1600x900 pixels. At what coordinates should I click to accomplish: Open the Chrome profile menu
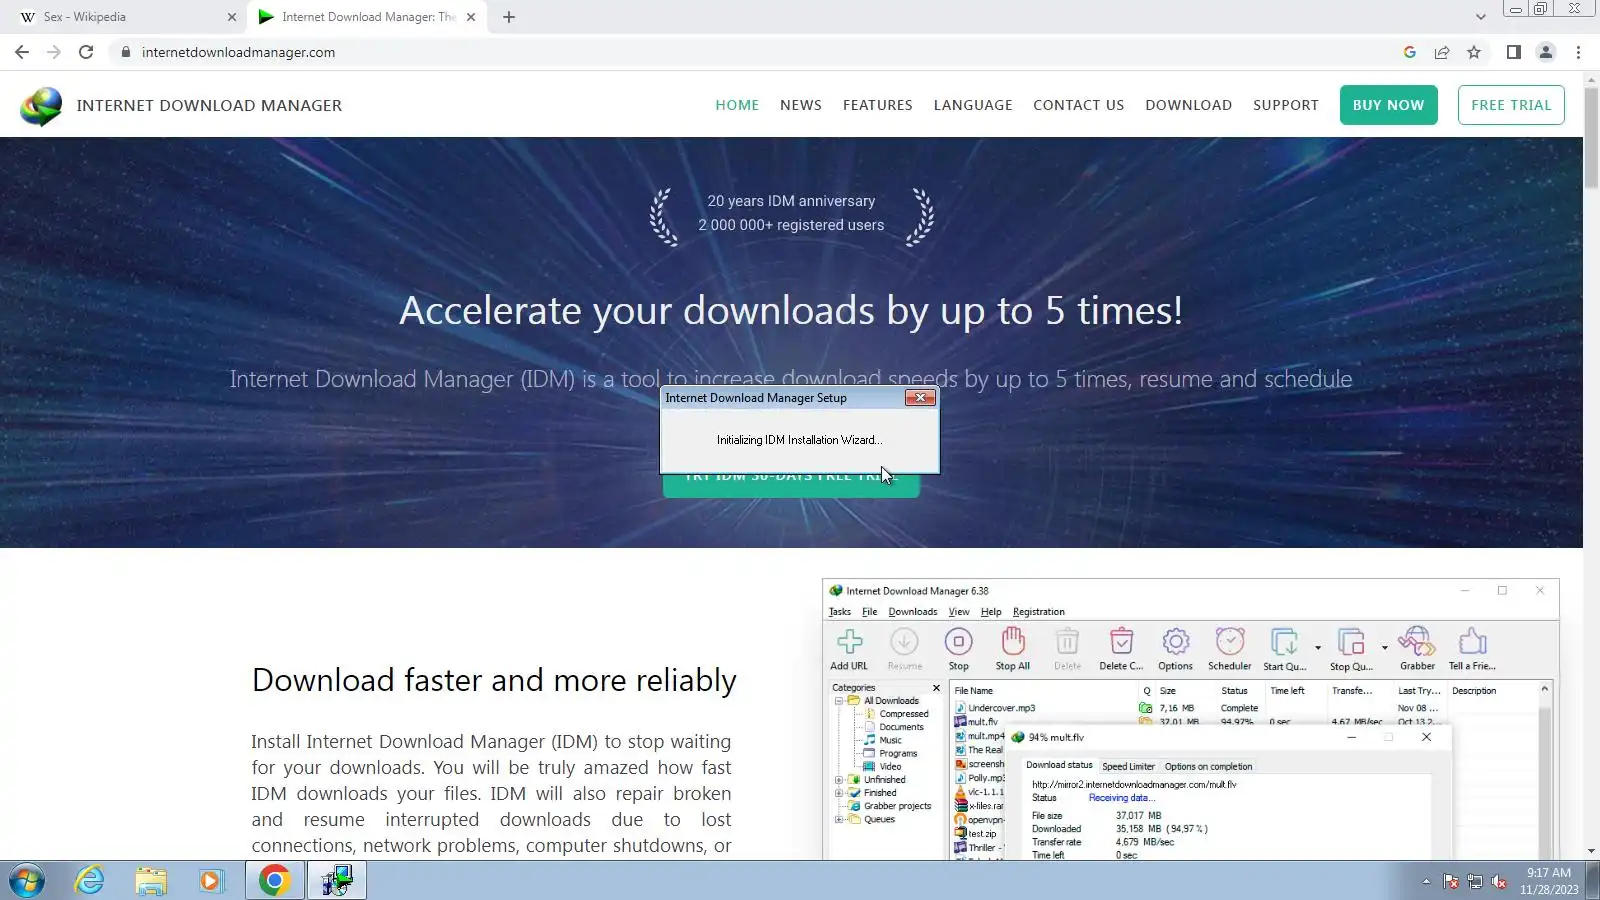click(x=1546, y=52)
